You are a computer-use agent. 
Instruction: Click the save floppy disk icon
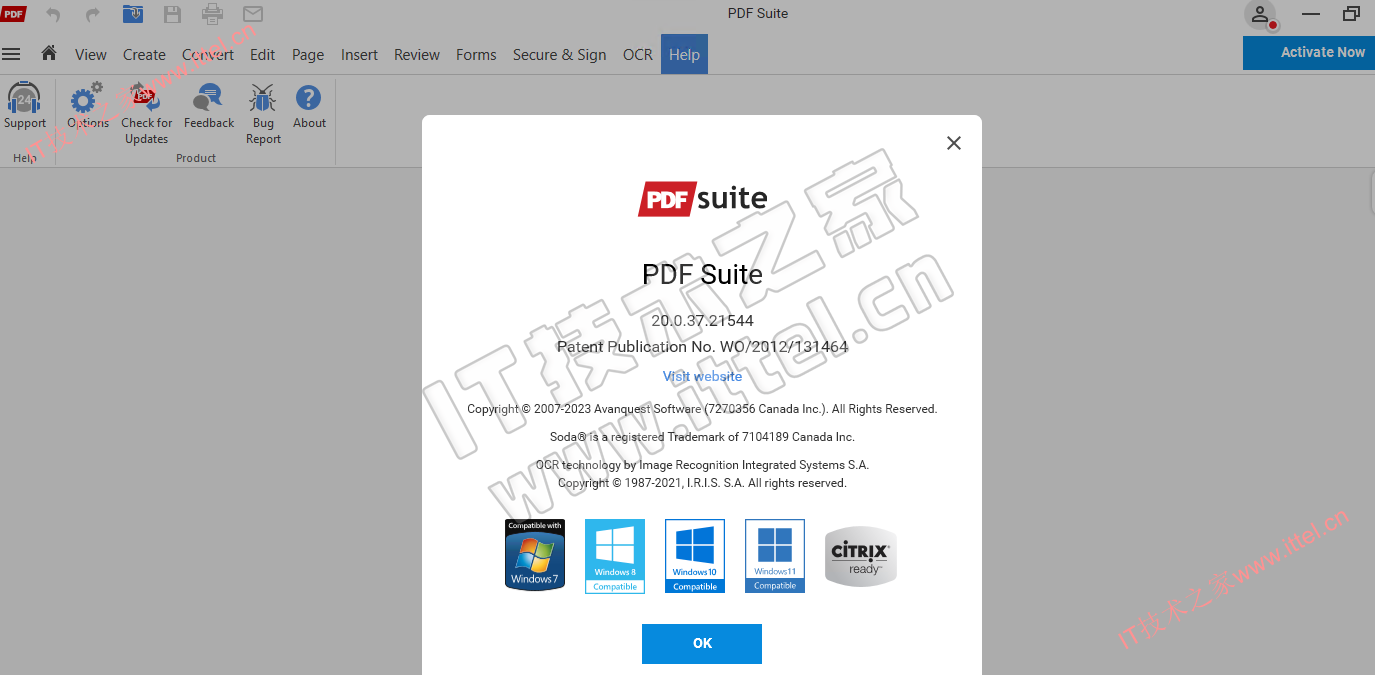(x=172, y=14)
